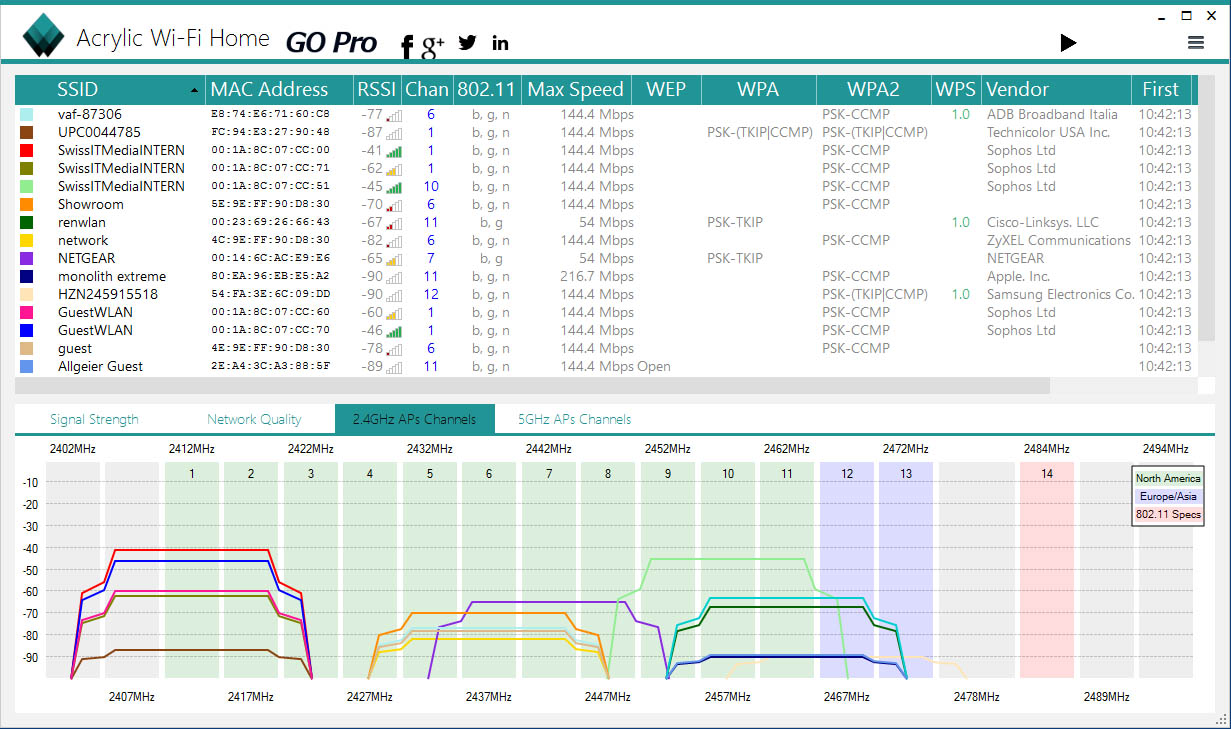Select the Allgeier Guest network row
Viewport: 1231px width, 729px height.
[606, 366]
